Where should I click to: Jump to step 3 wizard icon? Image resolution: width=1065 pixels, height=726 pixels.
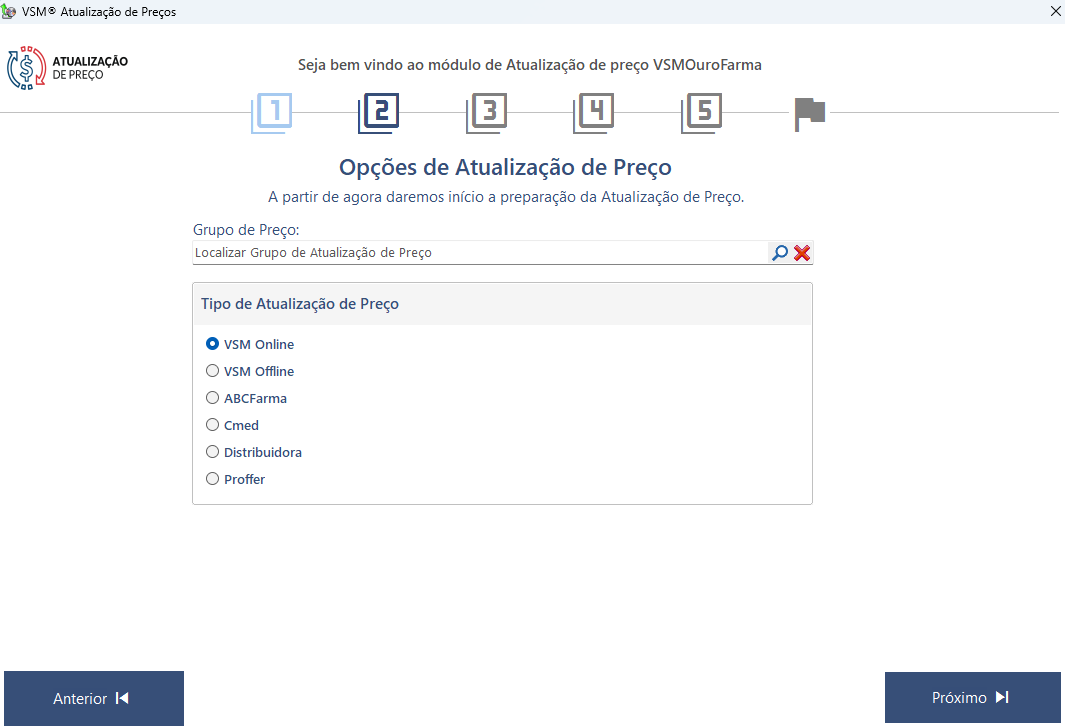pyautogui.click(x=487, y=113)
